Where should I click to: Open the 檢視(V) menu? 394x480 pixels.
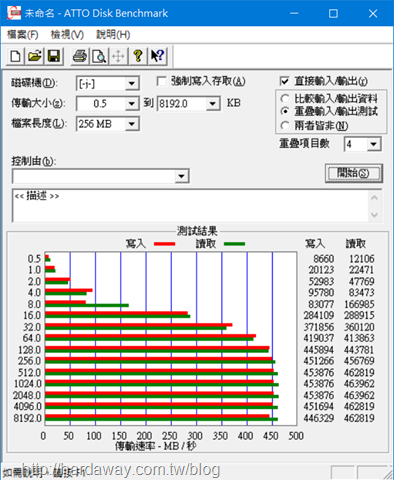(67, 34)
